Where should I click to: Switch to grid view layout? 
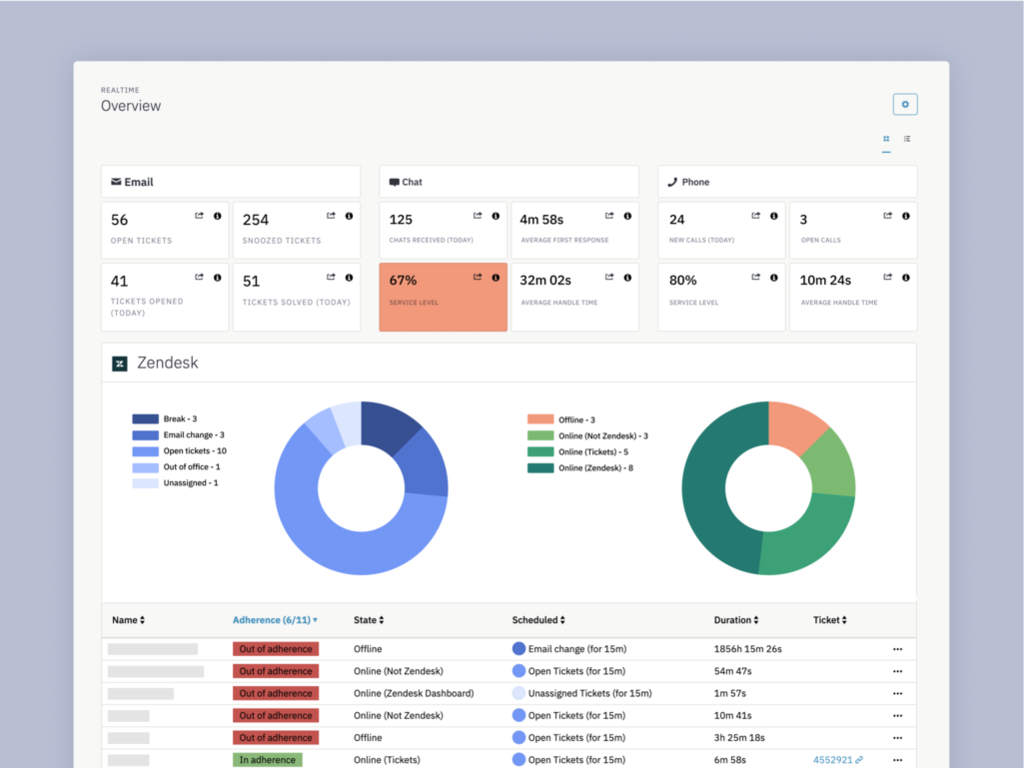(x=886, y=139)
